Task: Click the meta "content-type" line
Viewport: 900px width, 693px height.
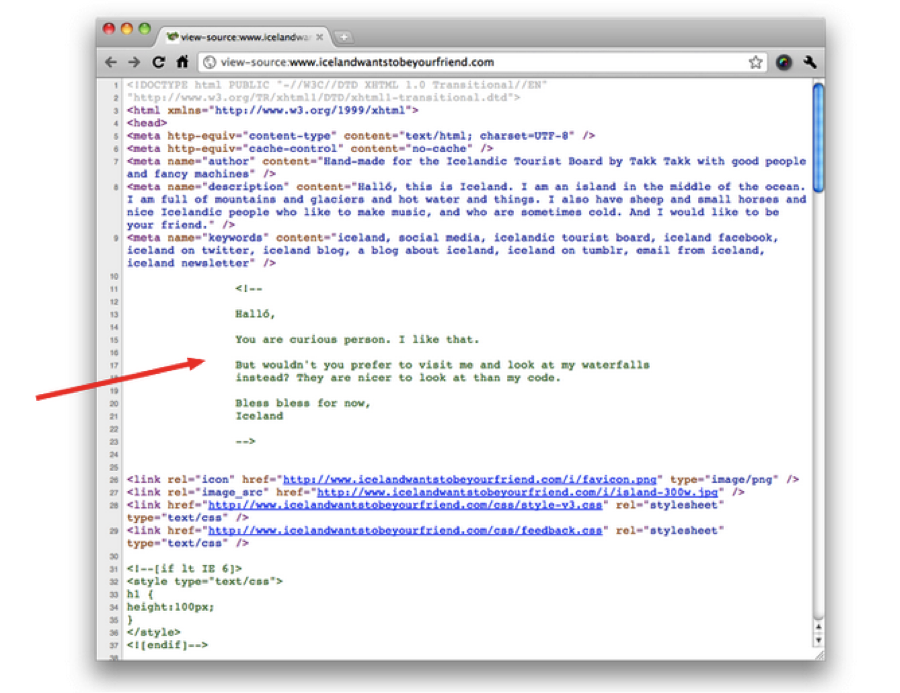Action: [x=361, y=135]
